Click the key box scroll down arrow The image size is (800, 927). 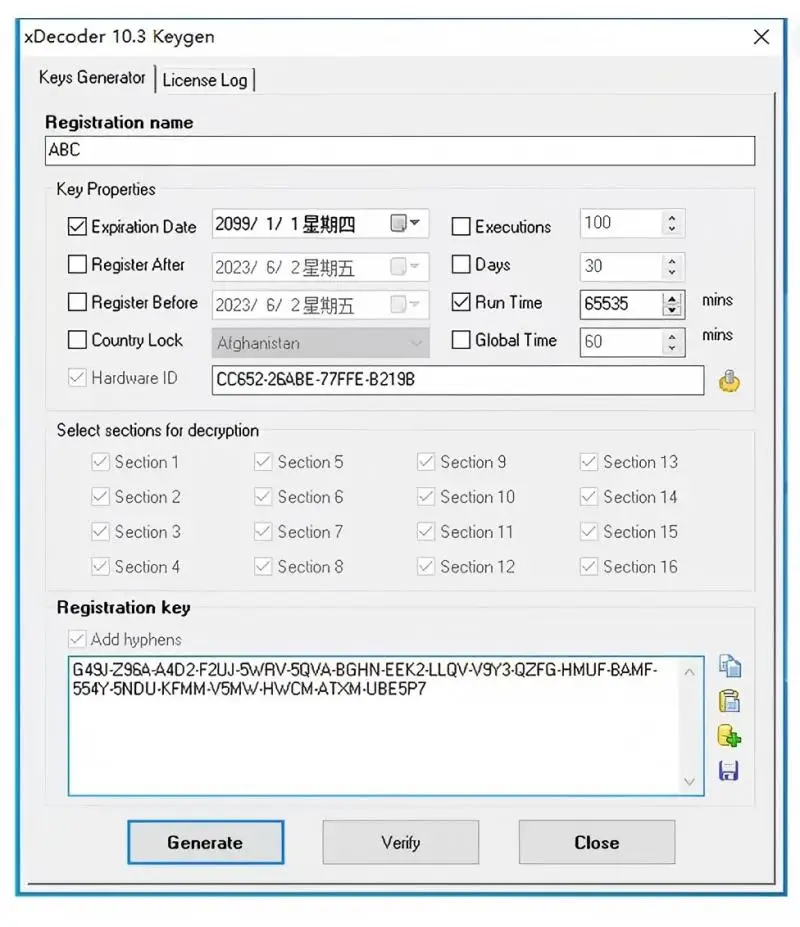[689, 781]
